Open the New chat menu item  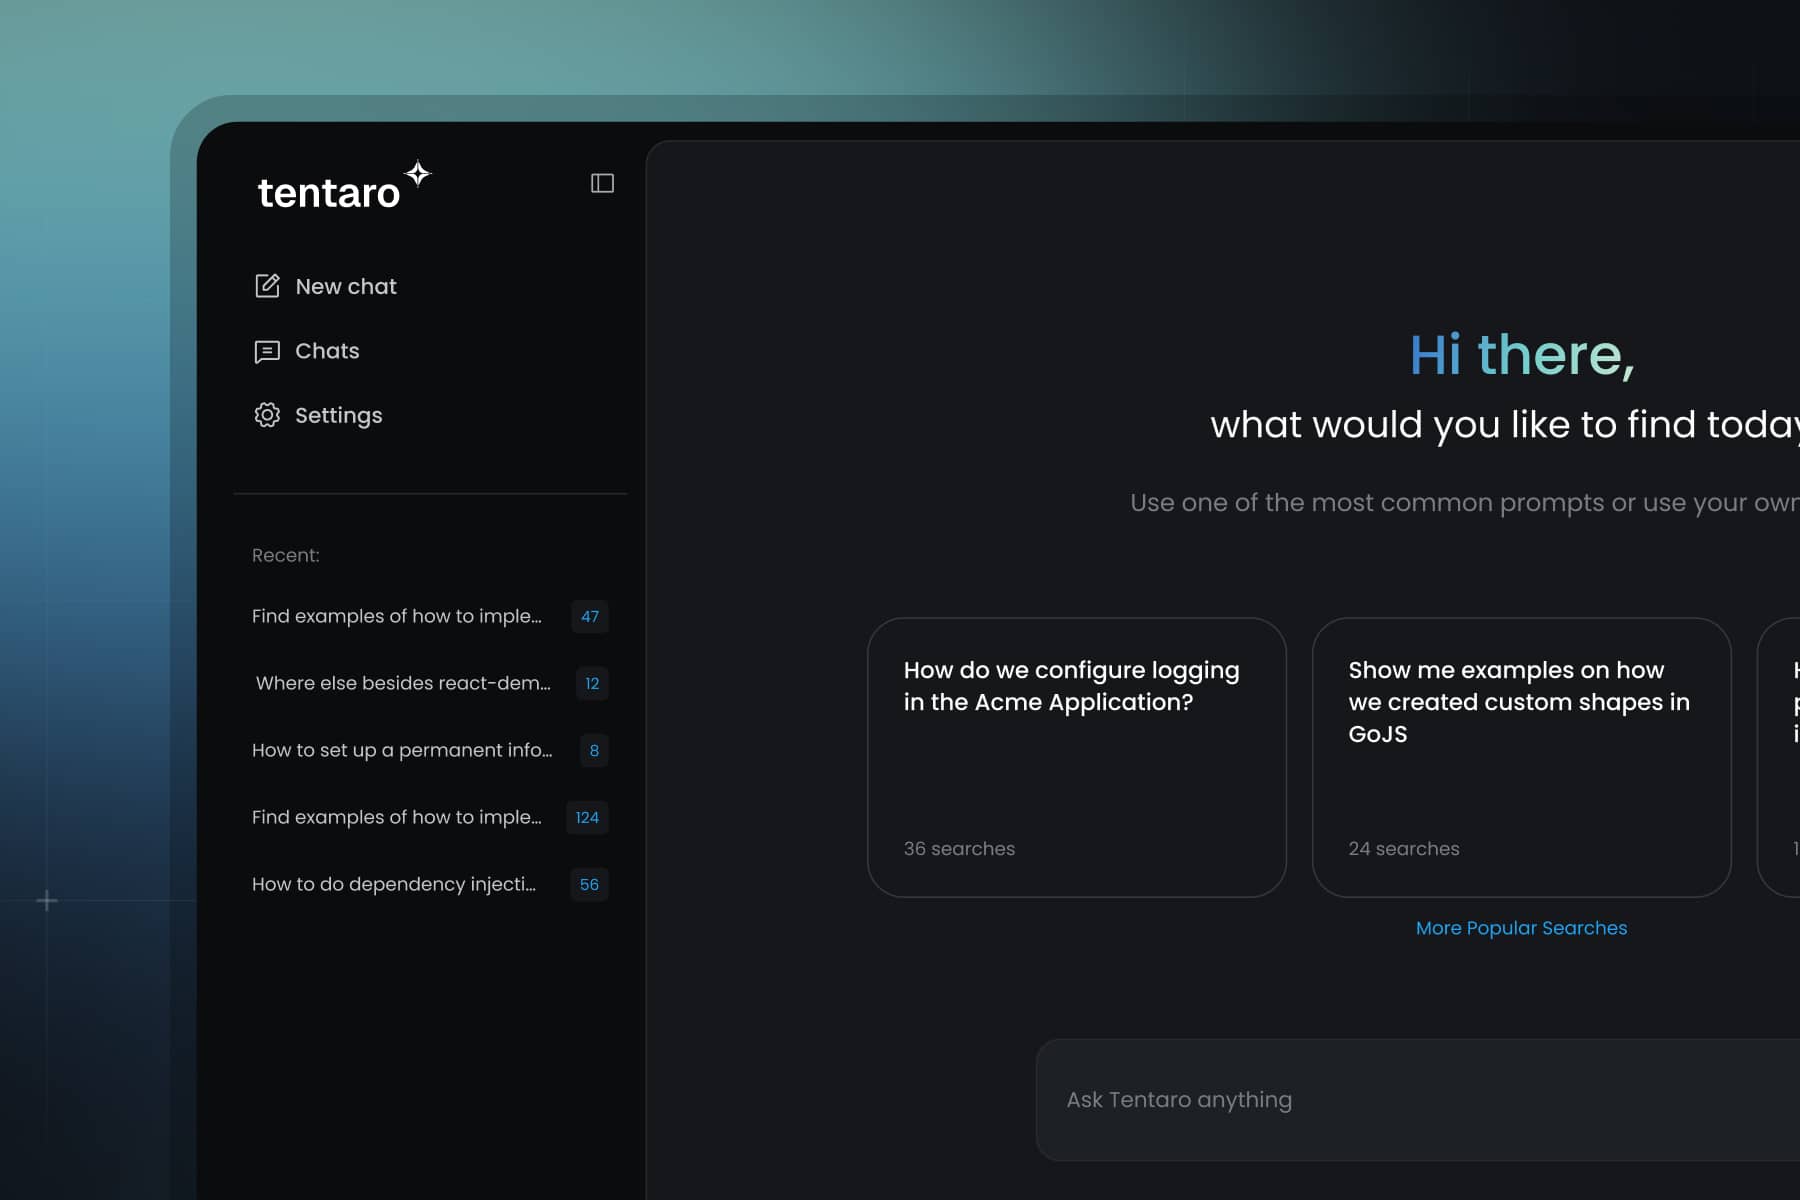tap(326, 286)
